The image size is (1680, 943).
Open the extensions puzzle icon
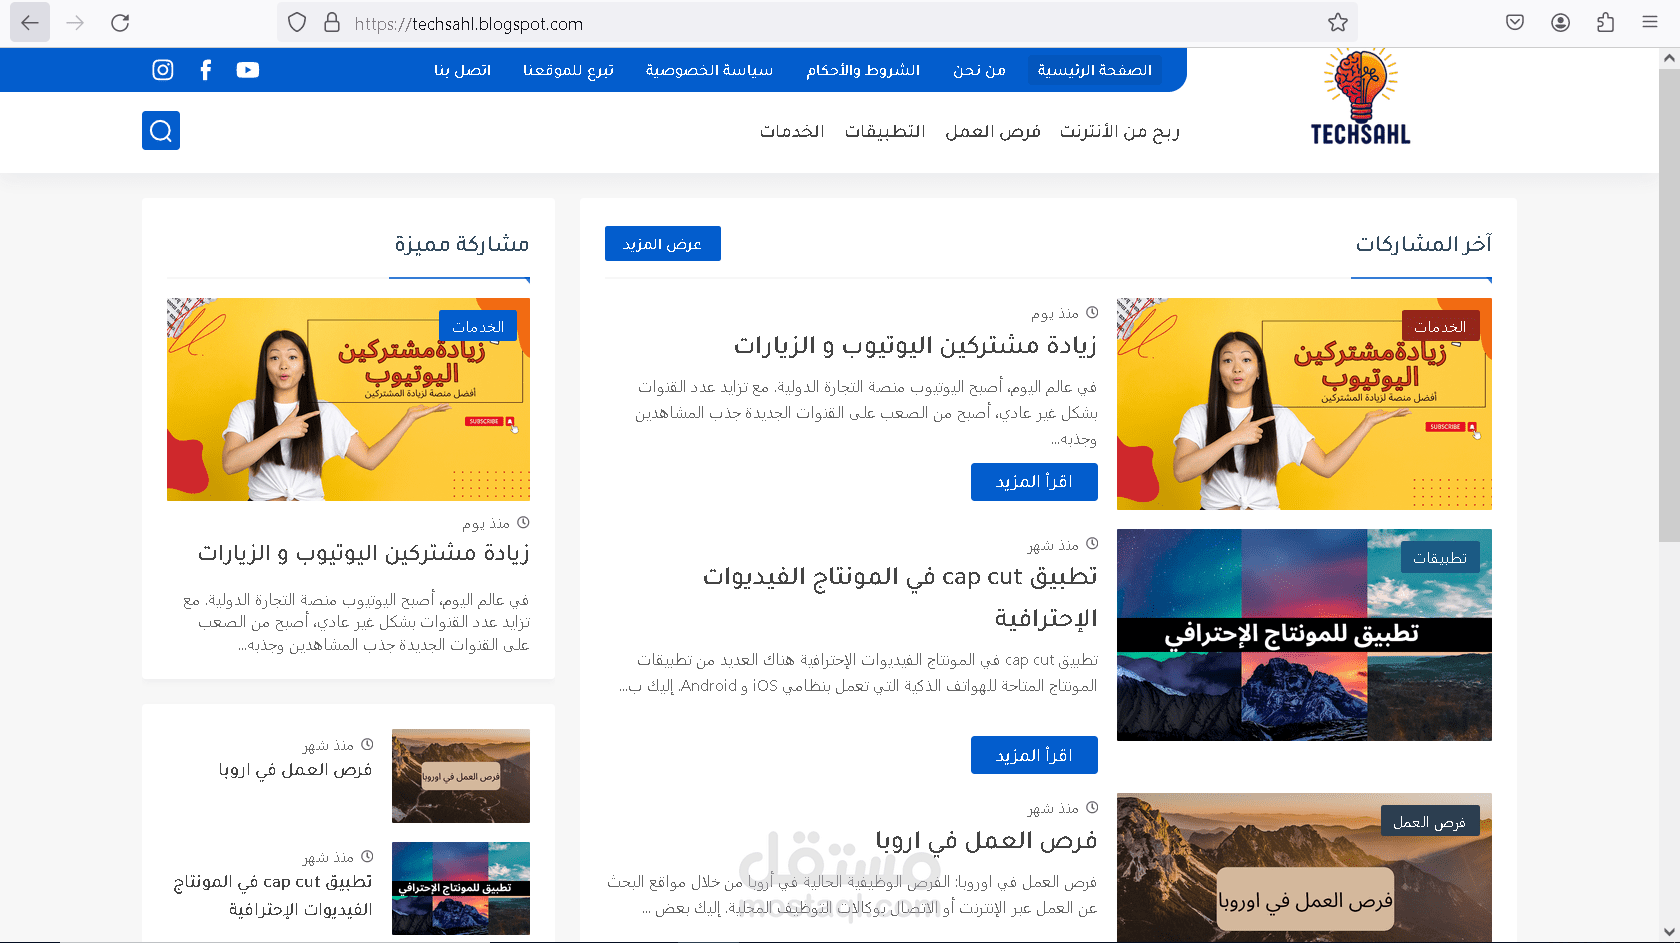point(1605,22)
